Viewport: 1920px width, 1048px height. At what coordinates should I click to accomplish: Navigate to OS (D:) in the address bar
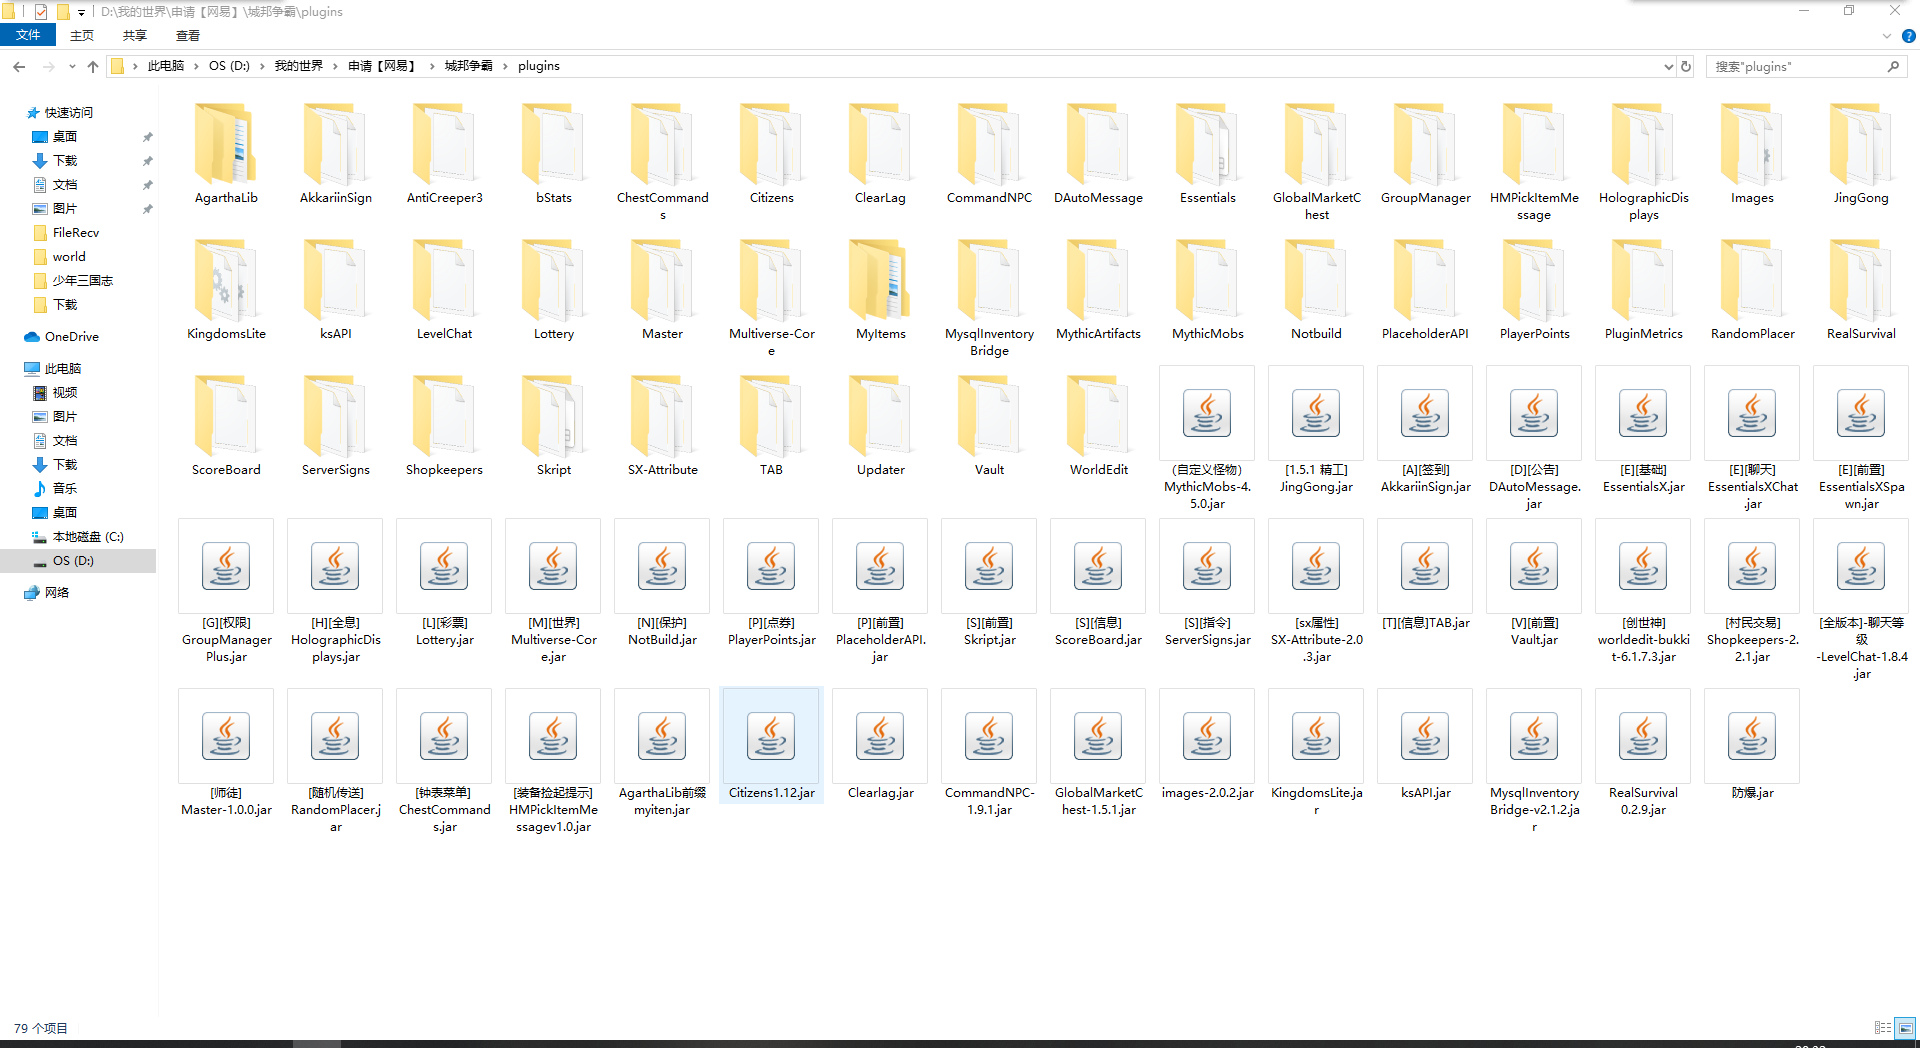tap(229, 66)
